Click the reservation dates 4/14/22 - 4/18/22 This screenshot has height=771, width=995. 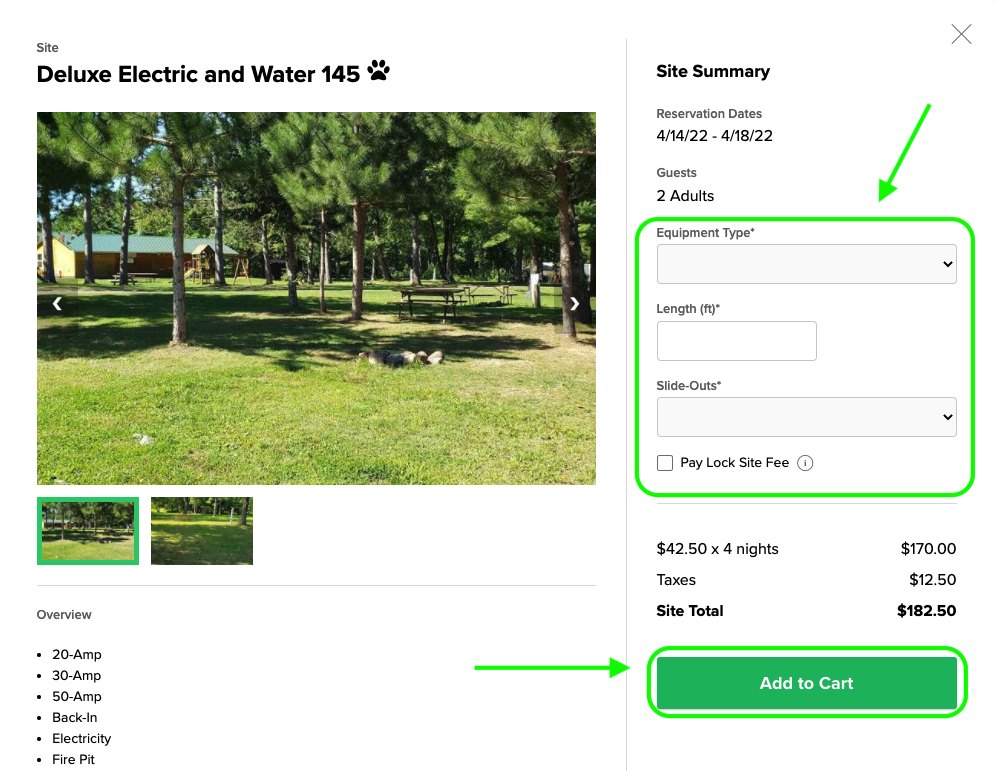(714, 136)
